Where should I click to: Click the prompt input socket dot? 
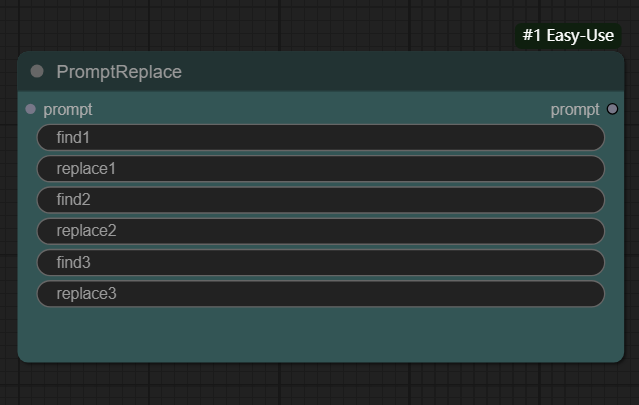pos(30,109)
